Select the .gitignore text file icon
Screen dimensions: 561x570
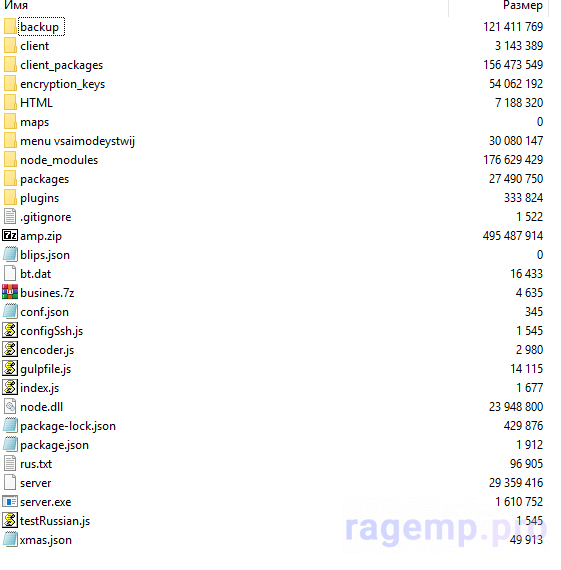tap(10, 216)
